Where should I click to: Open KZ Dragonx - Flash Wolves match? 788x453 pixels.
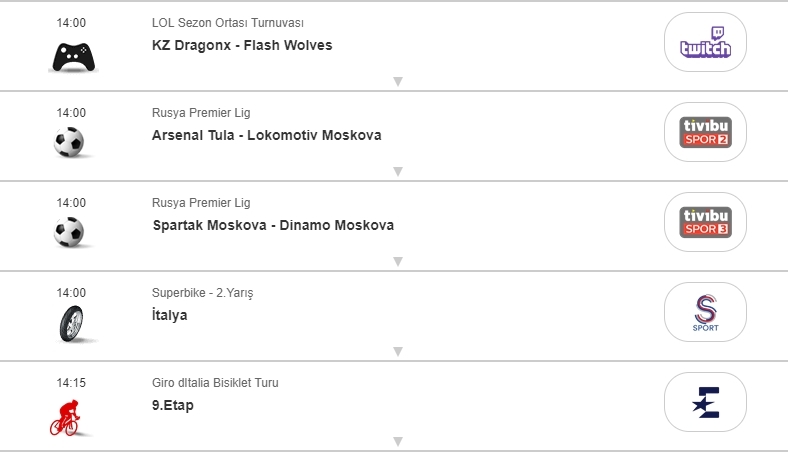point(242,45)
